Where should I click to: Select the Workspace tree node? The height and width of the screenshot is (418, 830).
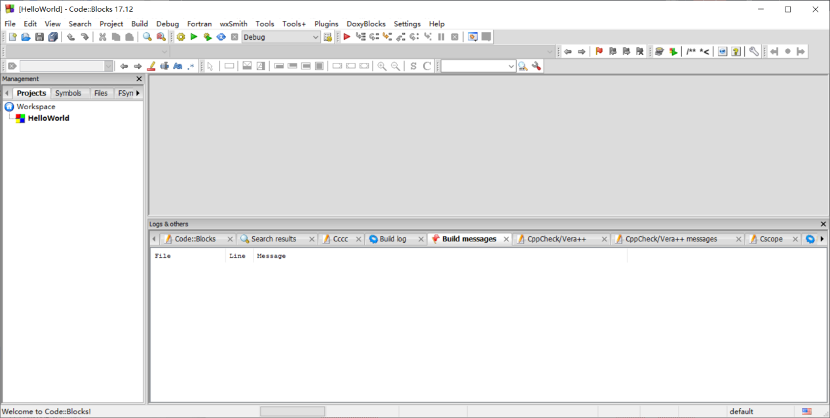tap(35, 106)
